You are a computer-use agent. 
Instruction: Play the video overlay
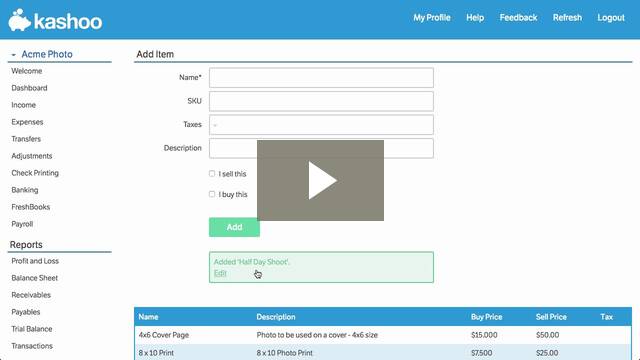click(320, 180)
